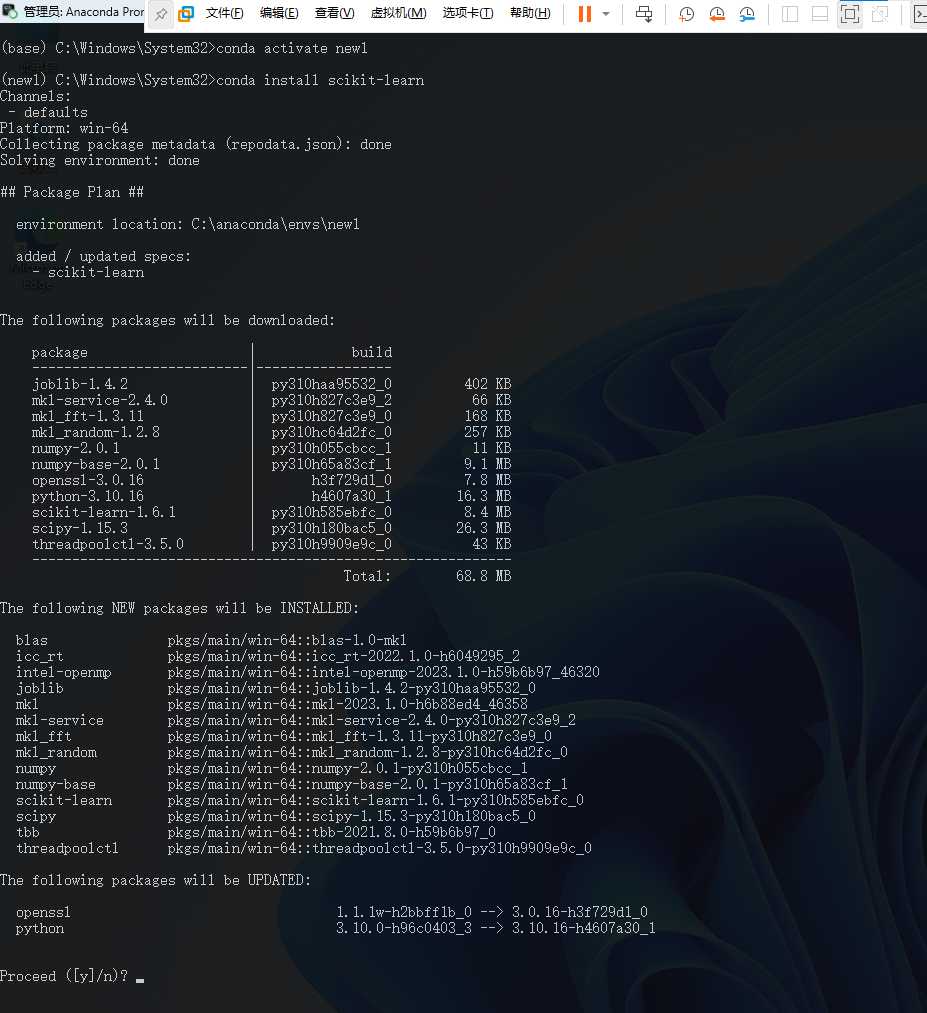Click the Anaconda Prompt title bar icon

[10, 12]
